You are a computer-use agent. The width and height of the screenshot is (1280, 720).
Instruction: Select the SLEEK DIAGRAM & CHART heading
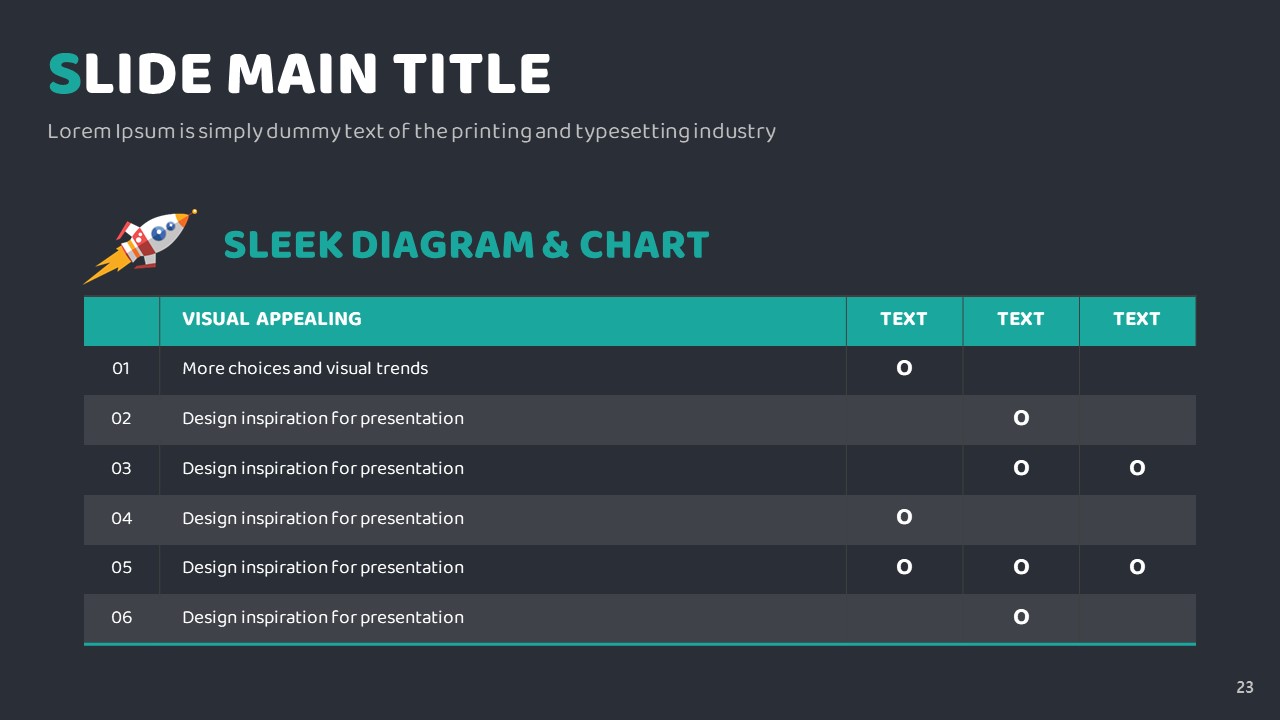466,245
